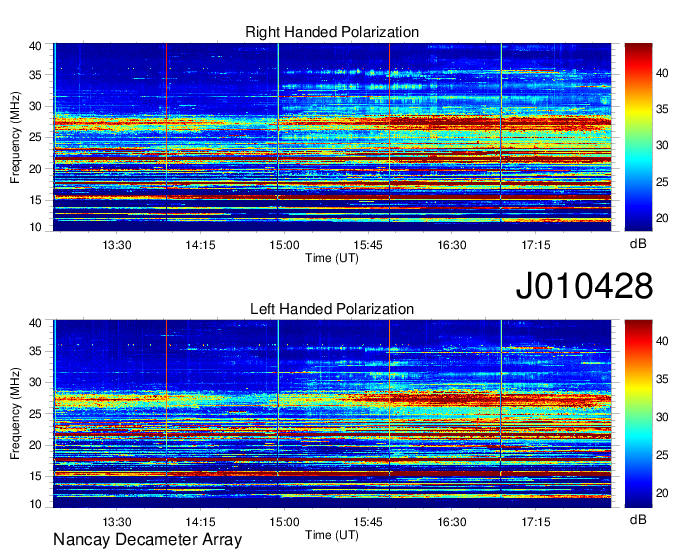Click the J010428 observation identifier
Viewport: 680px width, 552px height.
click(x=584, y=286)
